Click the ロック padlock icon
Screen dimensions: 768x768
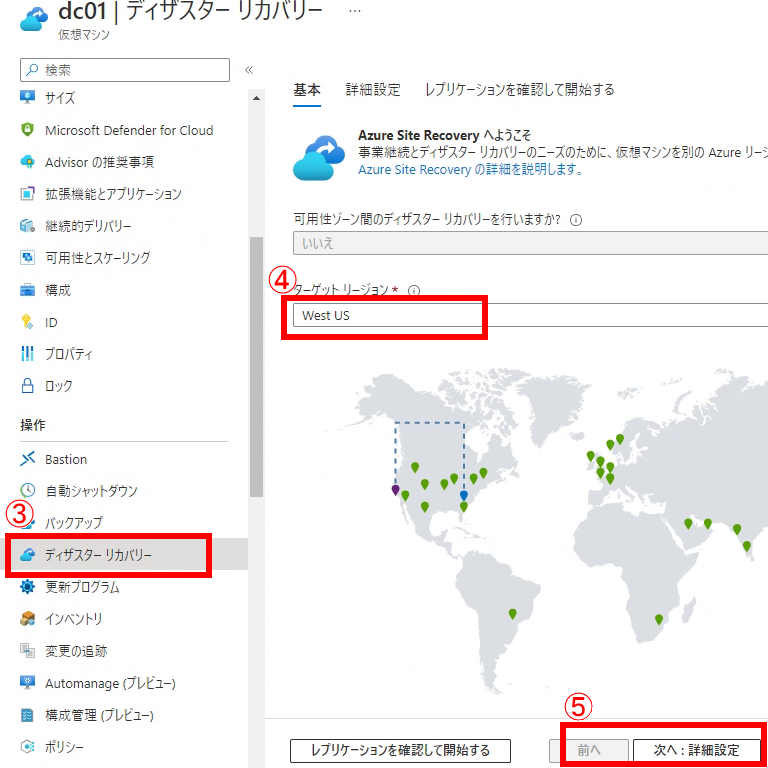click(x=27, y=386)
